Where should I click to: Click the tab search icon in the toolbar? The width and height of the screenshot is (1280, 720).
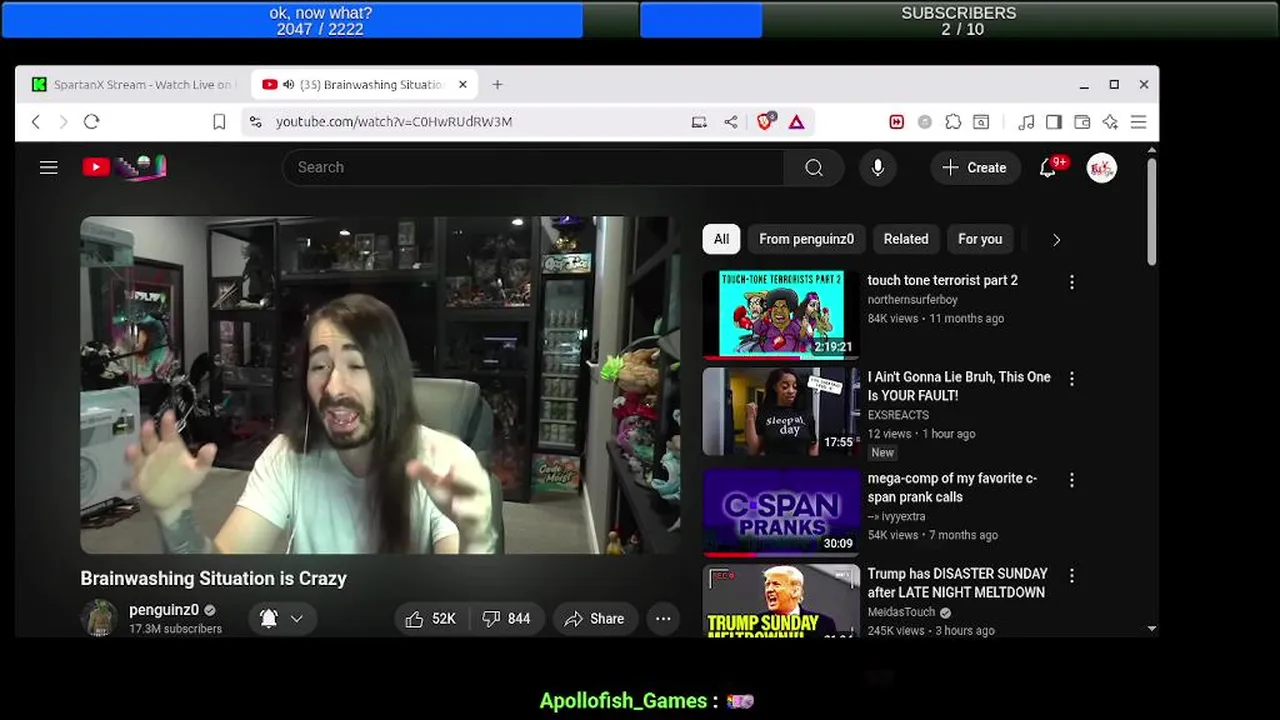click(x=981, y=122)
